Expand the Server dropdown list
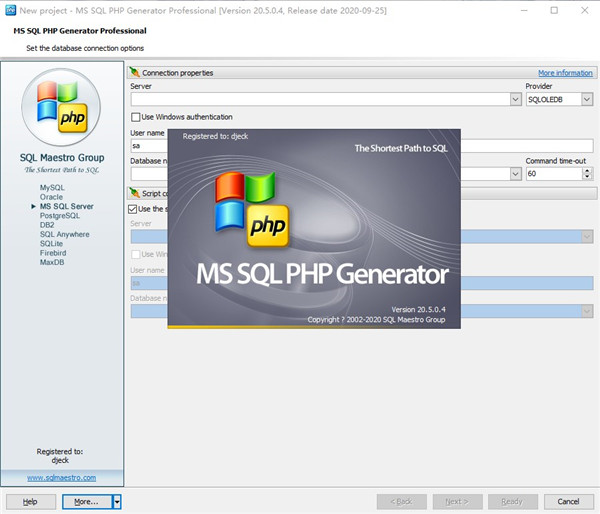The height and width of the screenshot is (514, 600). (514, 100)
